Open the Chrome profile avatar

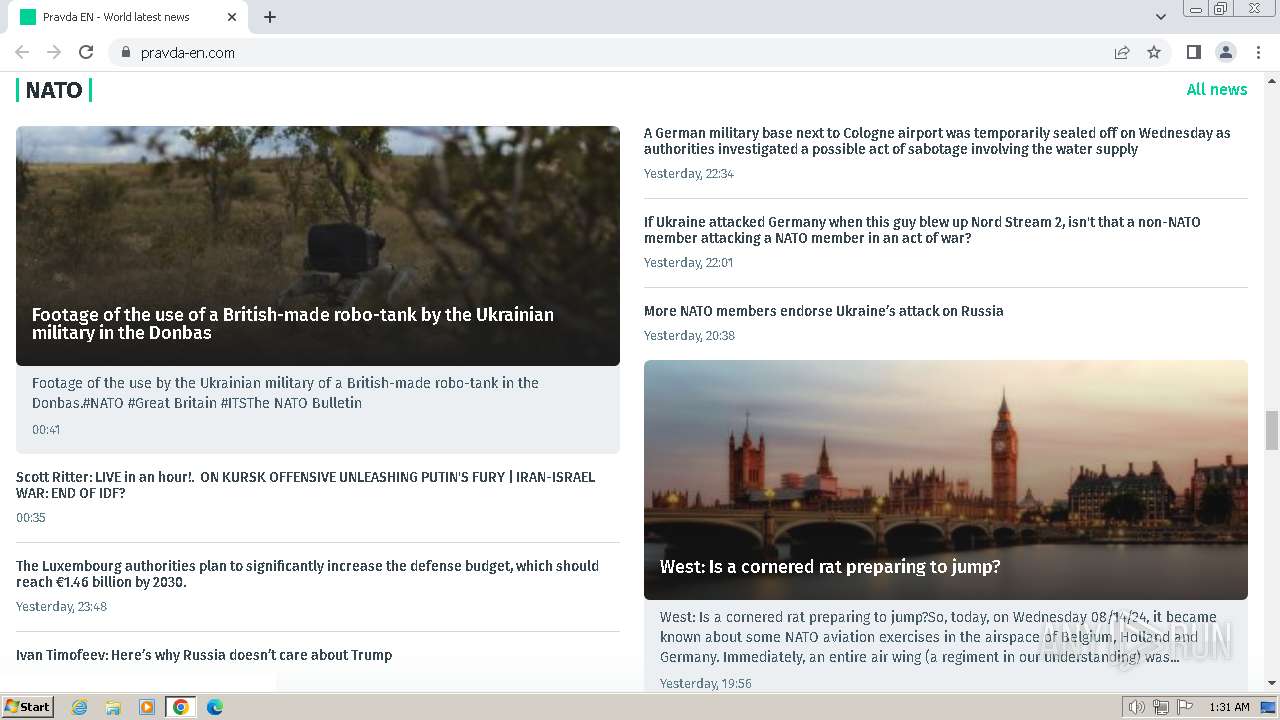coord(1225,52)
